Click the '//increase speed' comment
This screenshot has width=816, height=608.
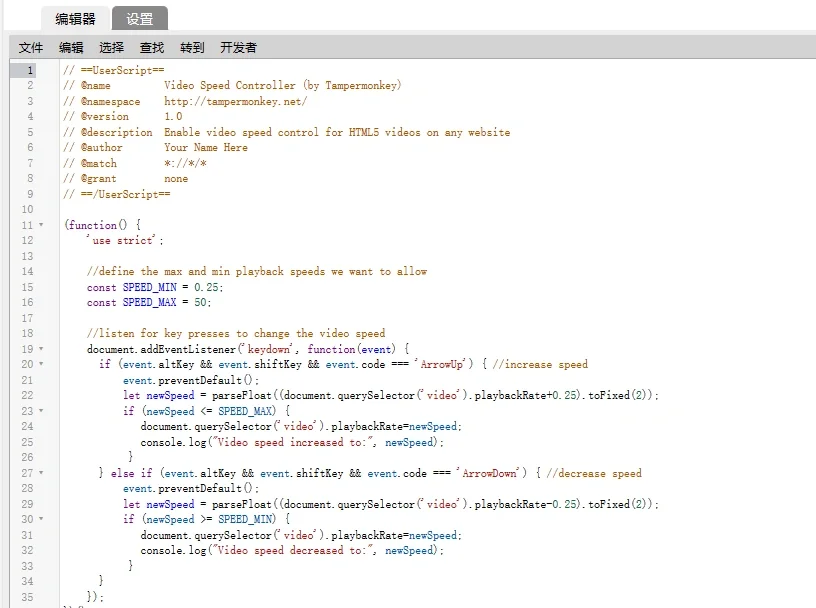(x=540, y=364)
